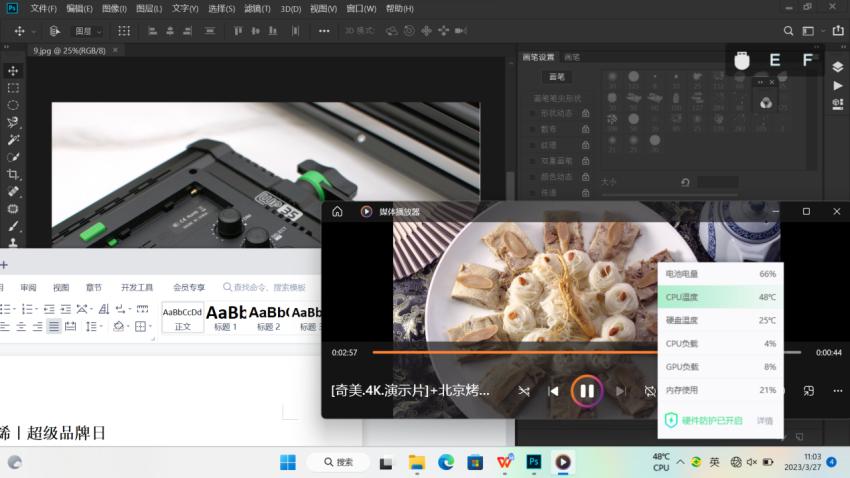Click the align top edges icon
Screen dimensions: 850x478
(237, 31)
